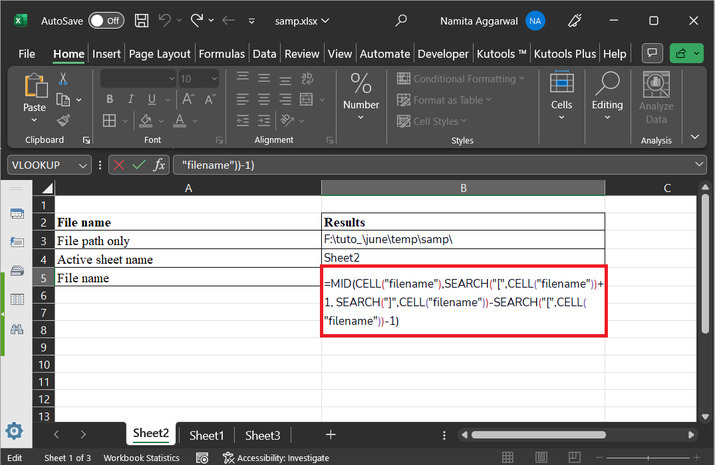Image resolution: width=715 pixels, height=465 pixels.
Task: Click the Format Painter brush icon
Action: click(x=64, y=119)
